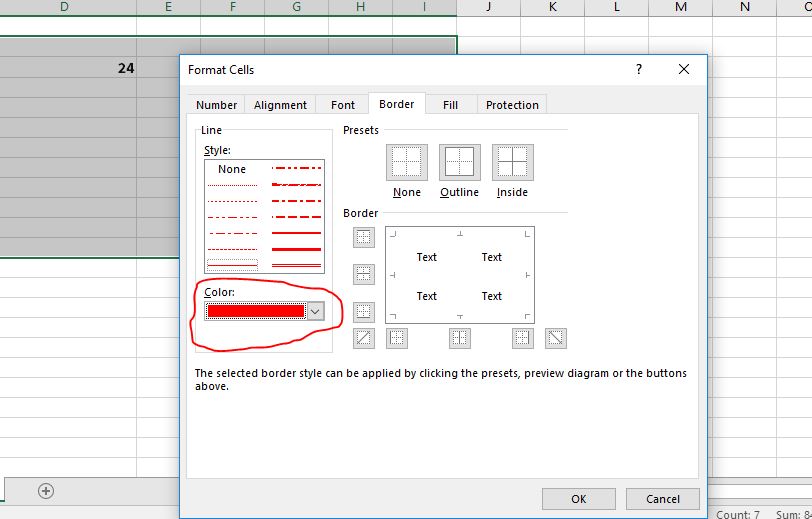
Task: Apply the right border button
Action: 523,338
